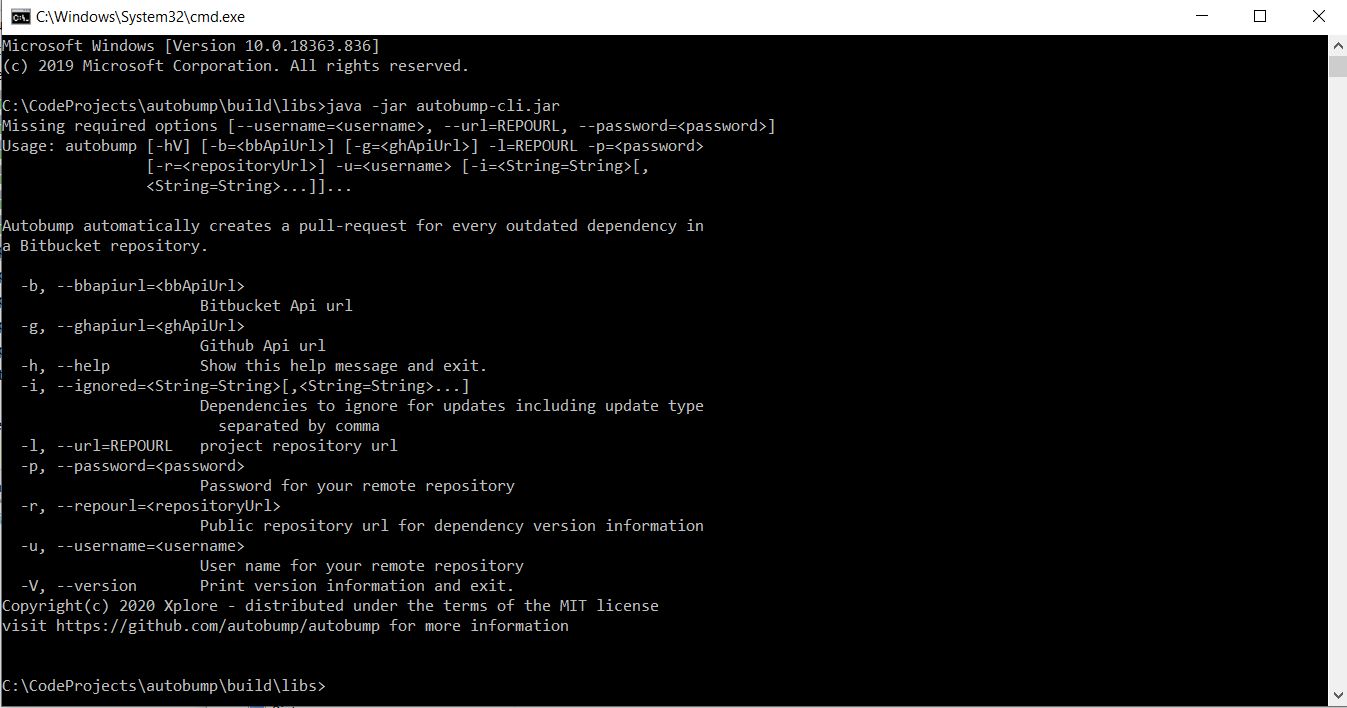Open the cmd.exe system menu icon
Image resolution: width=1347 pixels, height=708 pixels.
coord(18,16)
